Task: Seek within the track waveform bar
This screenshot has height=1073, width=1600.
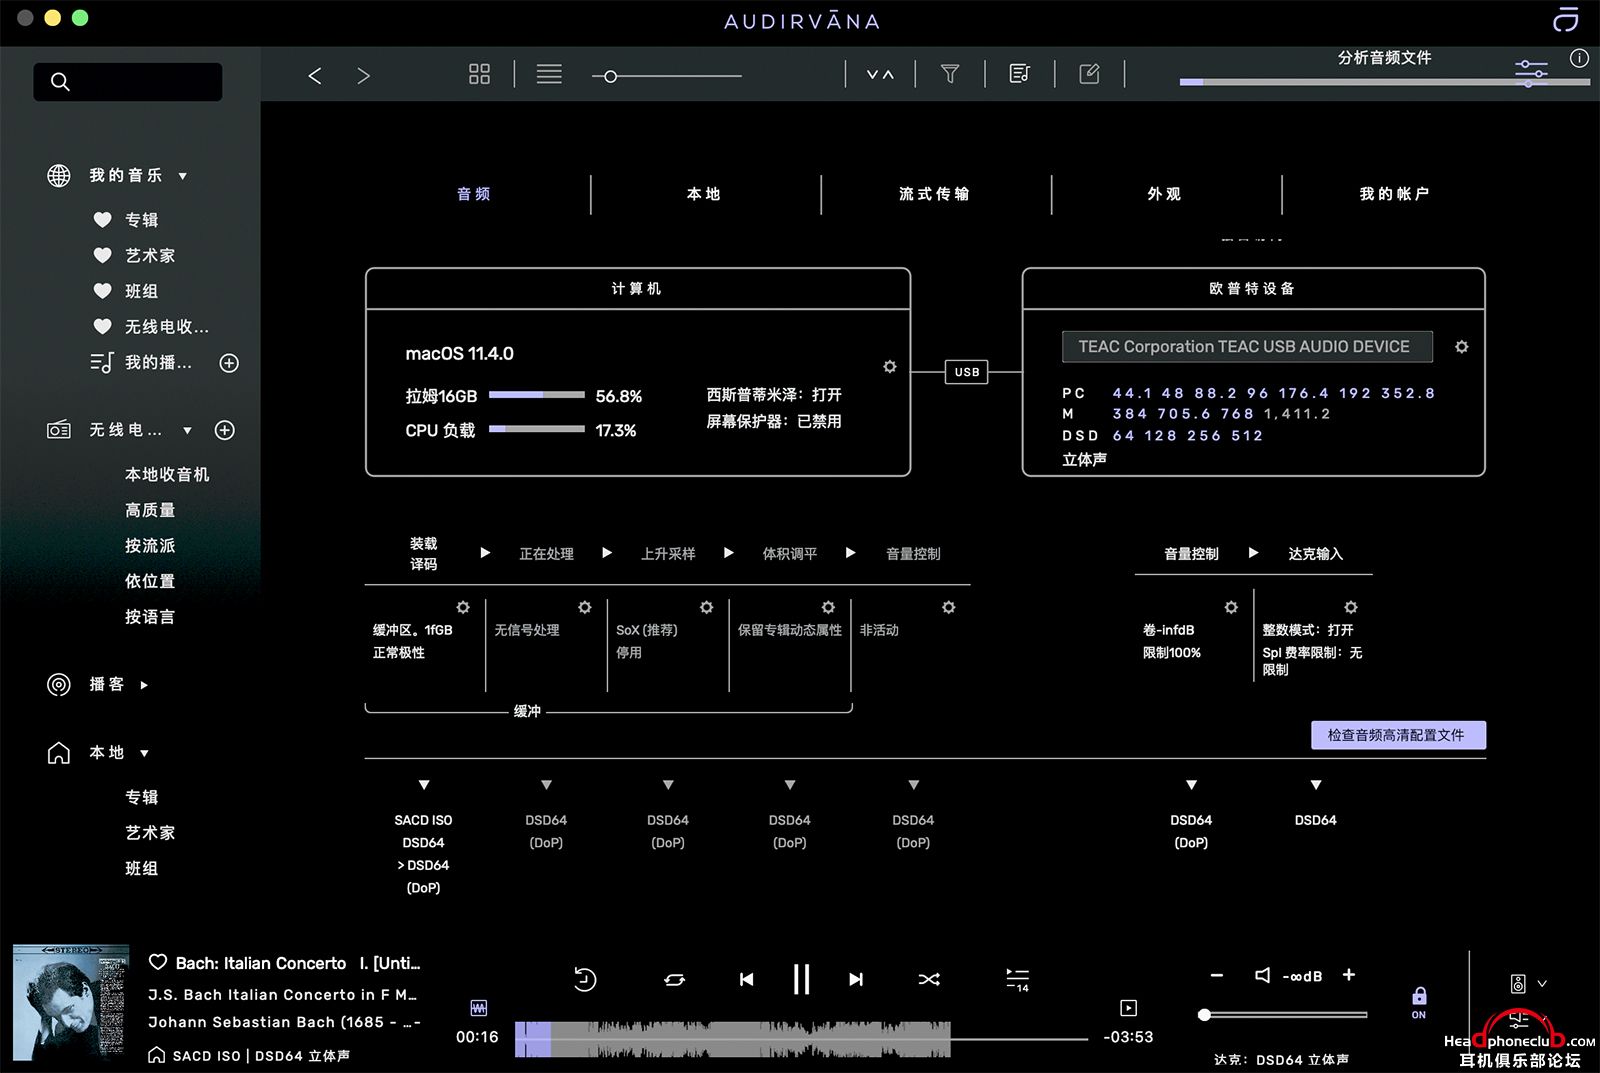Action: coord(801,1039)
